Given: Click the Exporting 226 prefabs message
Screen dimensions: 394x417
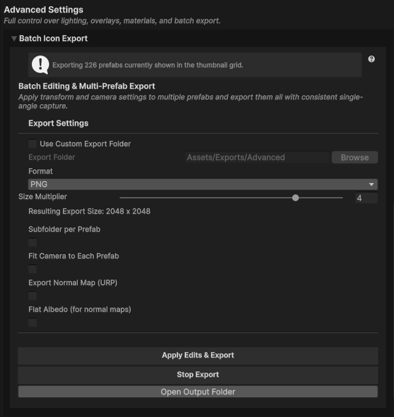Looking at the screenshot, I should [x=148, y=65].
